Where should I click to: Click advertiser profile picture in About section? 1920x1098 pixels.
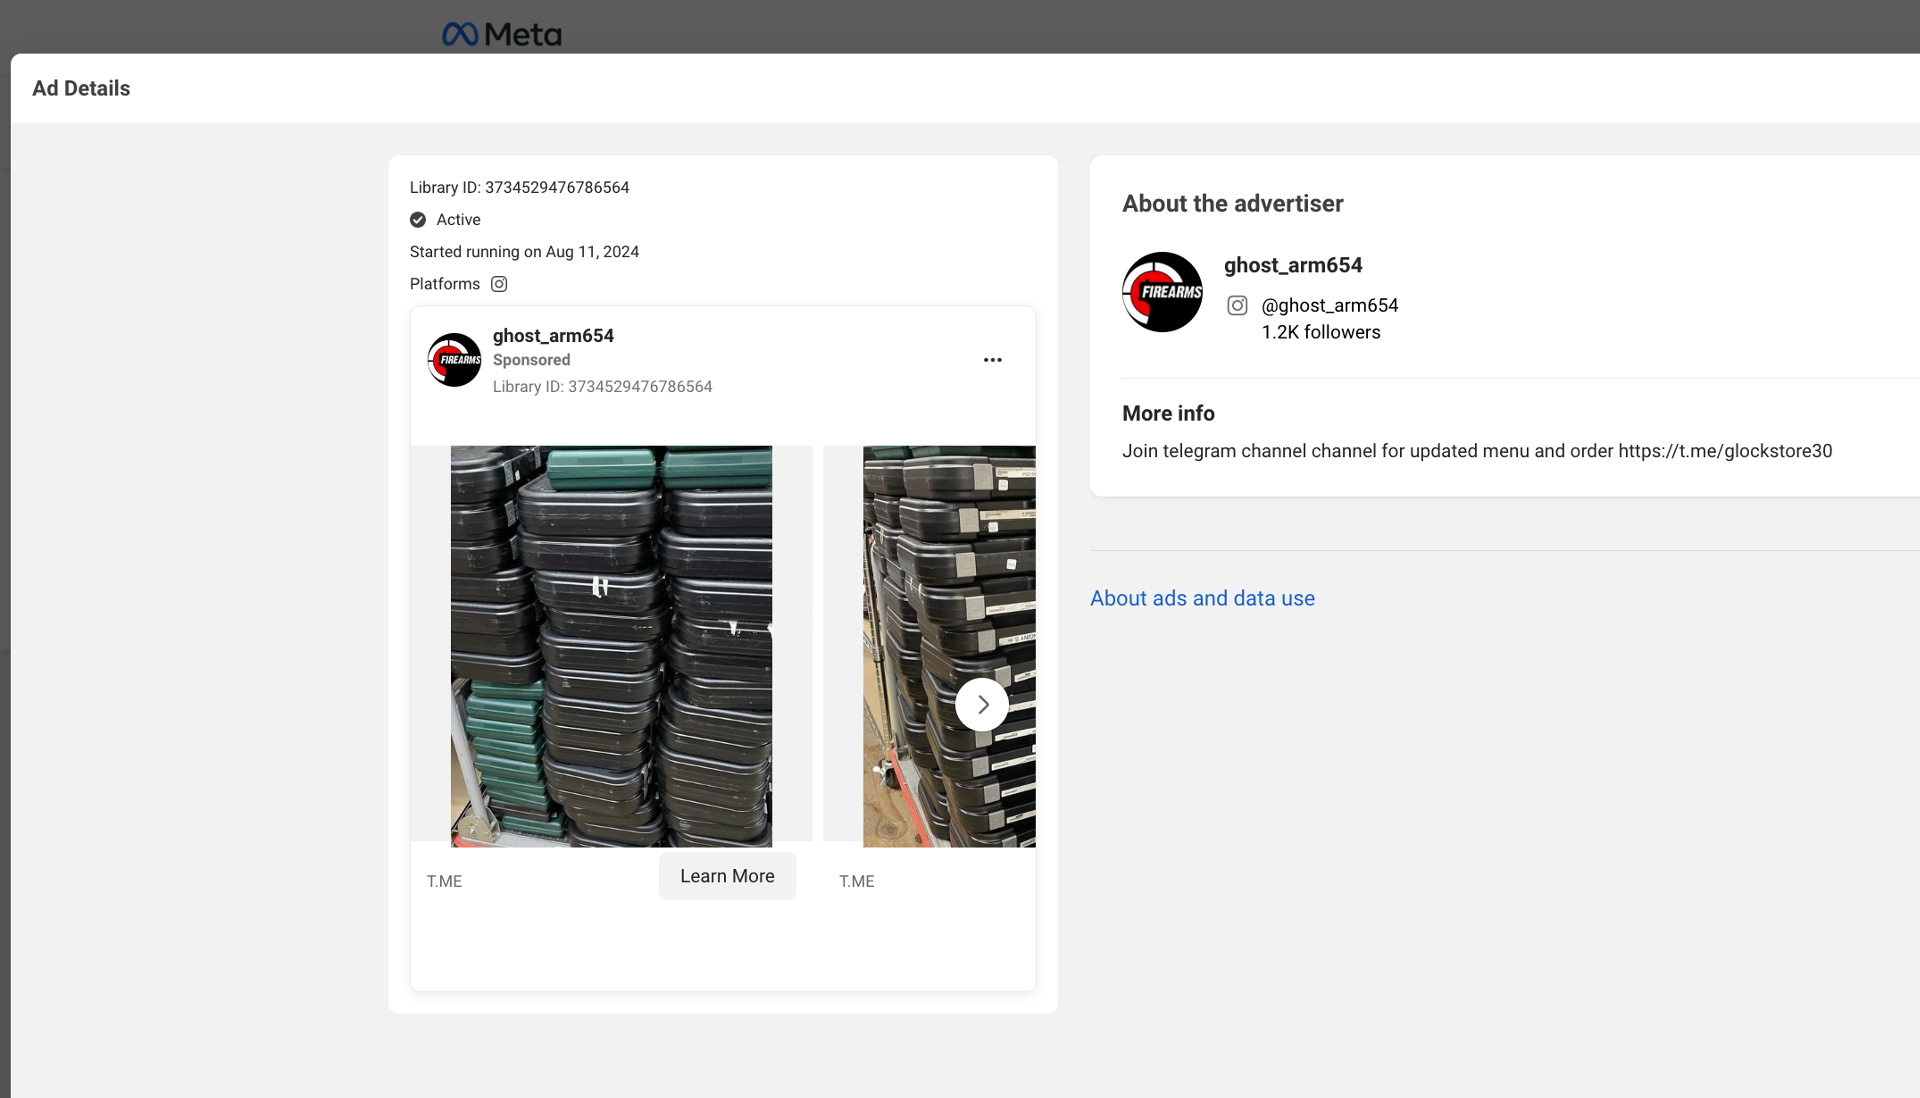pos(1162,292)
